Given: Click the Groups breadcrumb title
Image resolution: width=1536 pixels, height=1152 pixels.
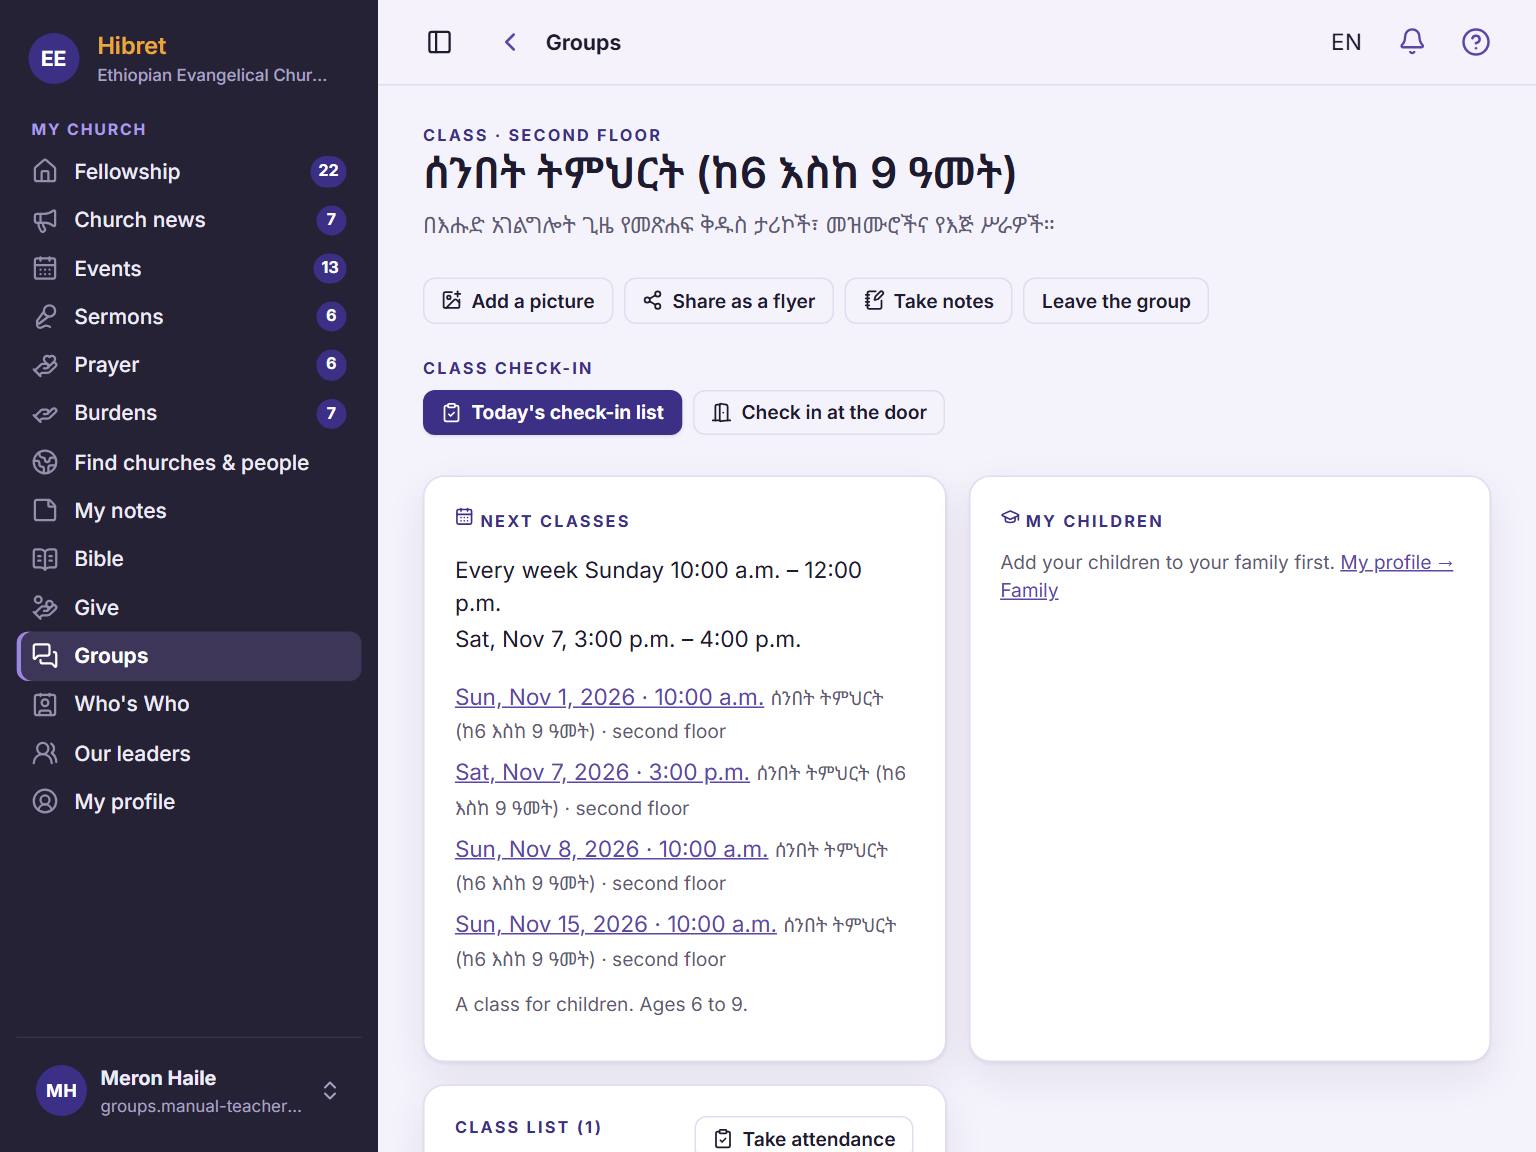Looking at the screenshot, I should tap(583, 42).
